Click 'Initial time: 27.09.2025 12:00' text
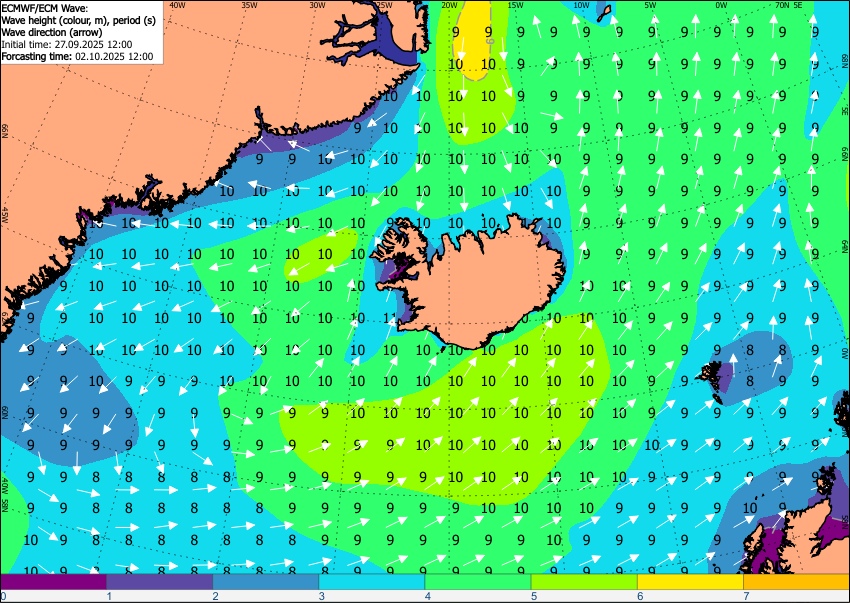 pos(67,44)
